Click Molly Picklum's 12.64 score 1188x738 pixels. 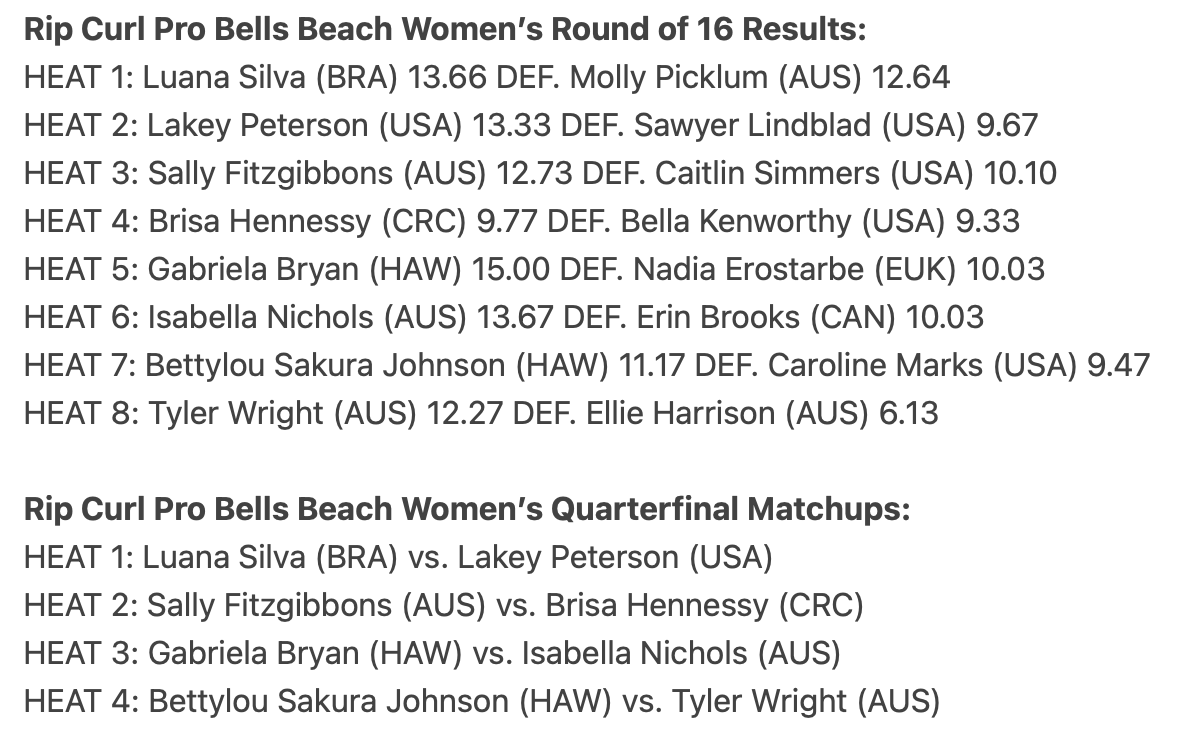(x=911, y=77)
